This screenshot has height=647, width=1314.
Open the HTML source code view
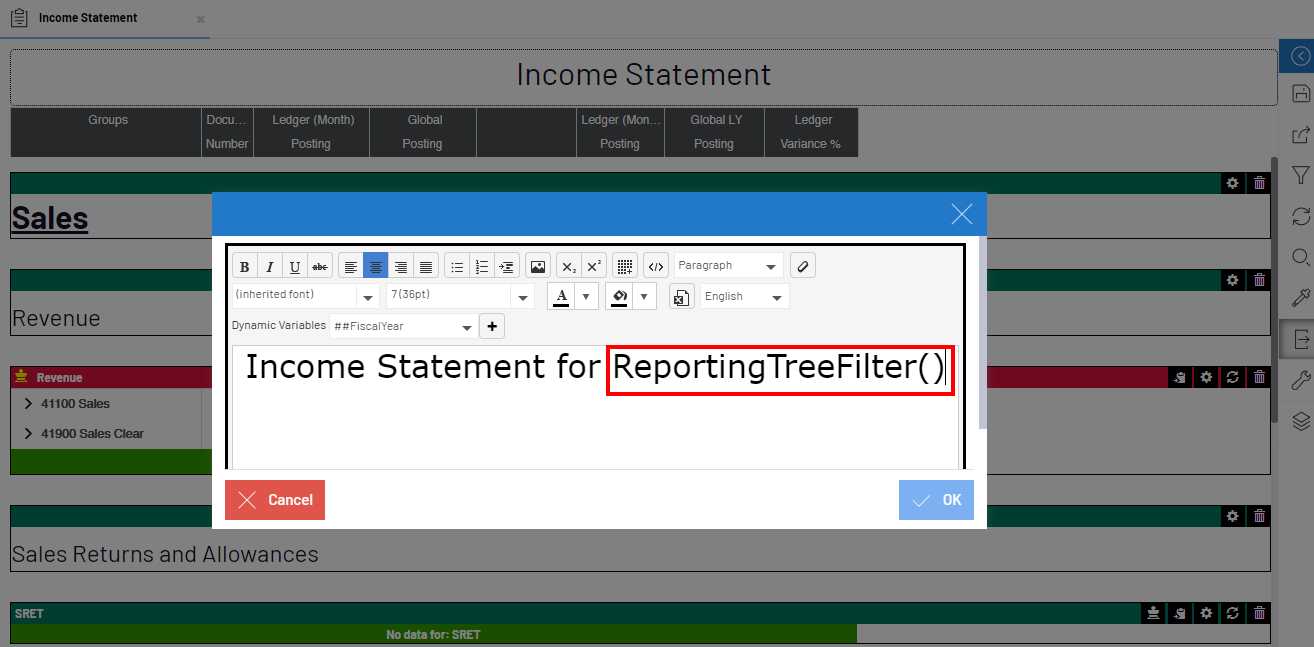tap(656, 266)
